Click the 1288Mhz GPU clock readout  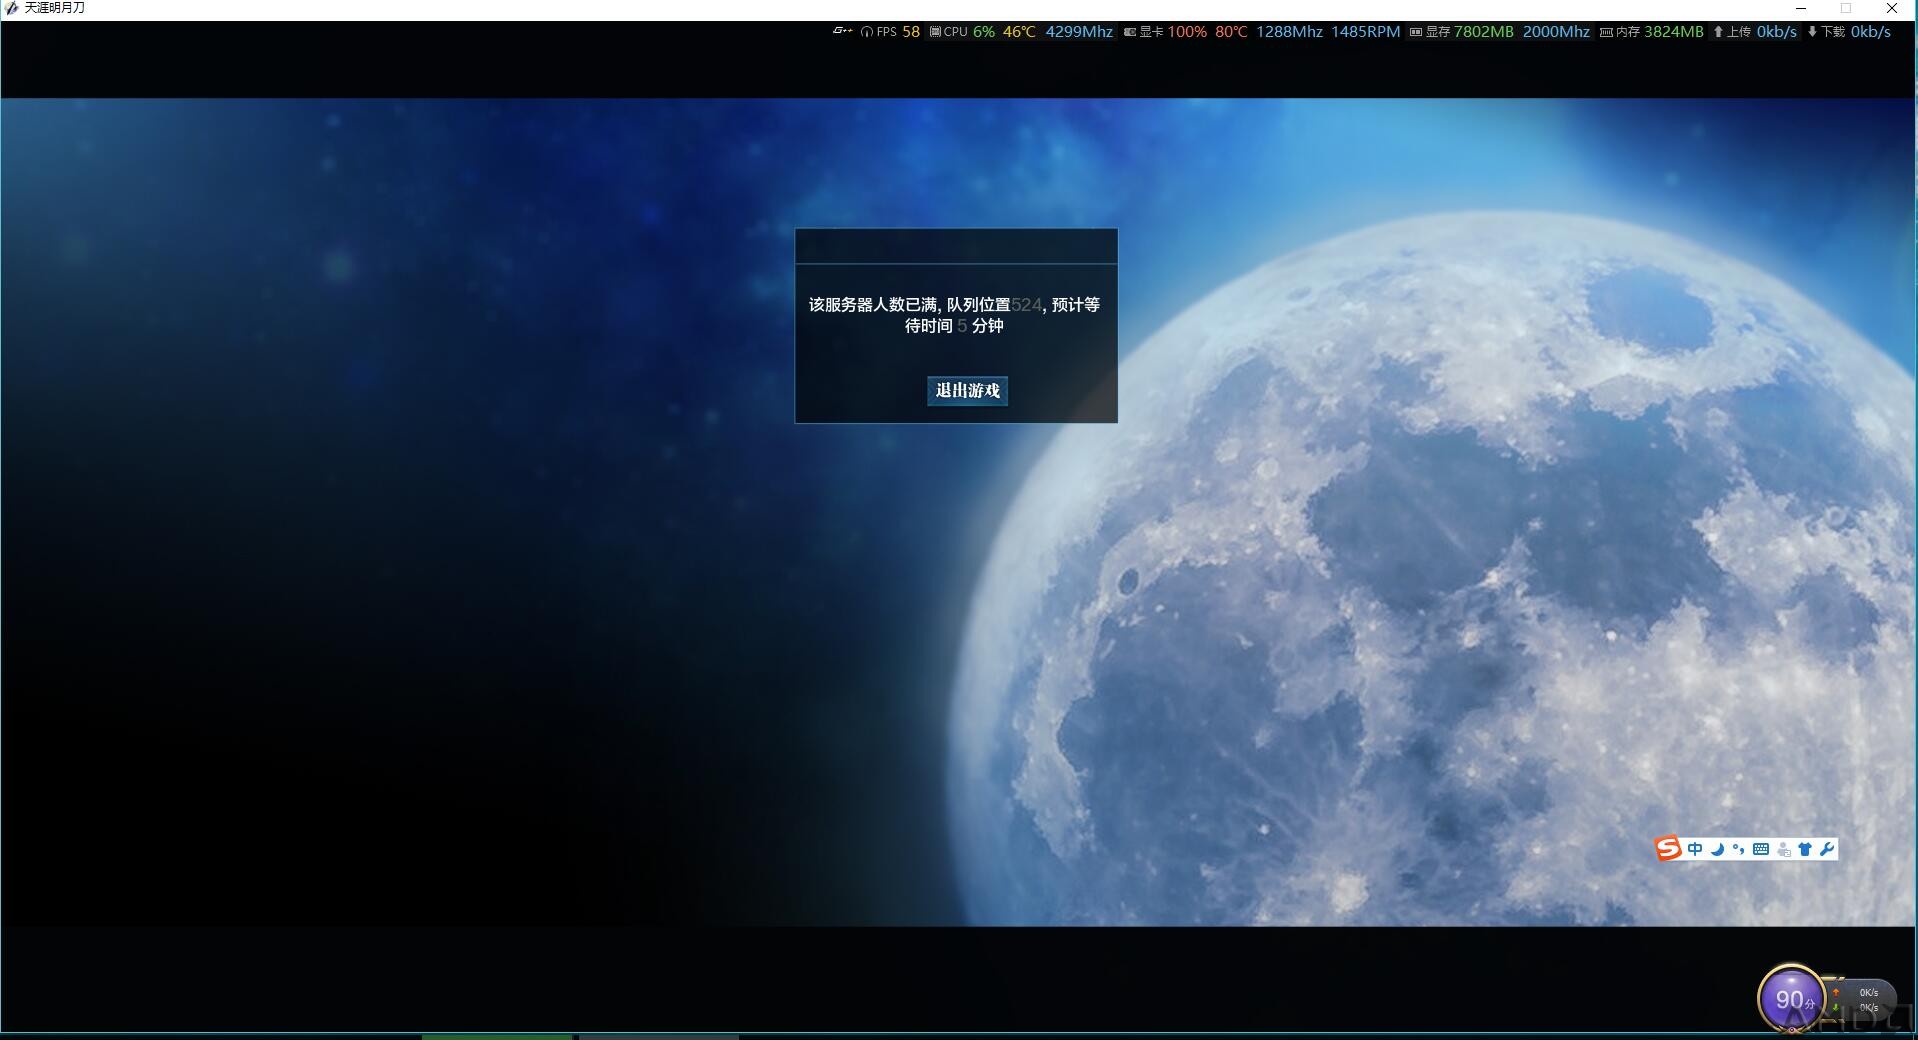coord(1289,31)
